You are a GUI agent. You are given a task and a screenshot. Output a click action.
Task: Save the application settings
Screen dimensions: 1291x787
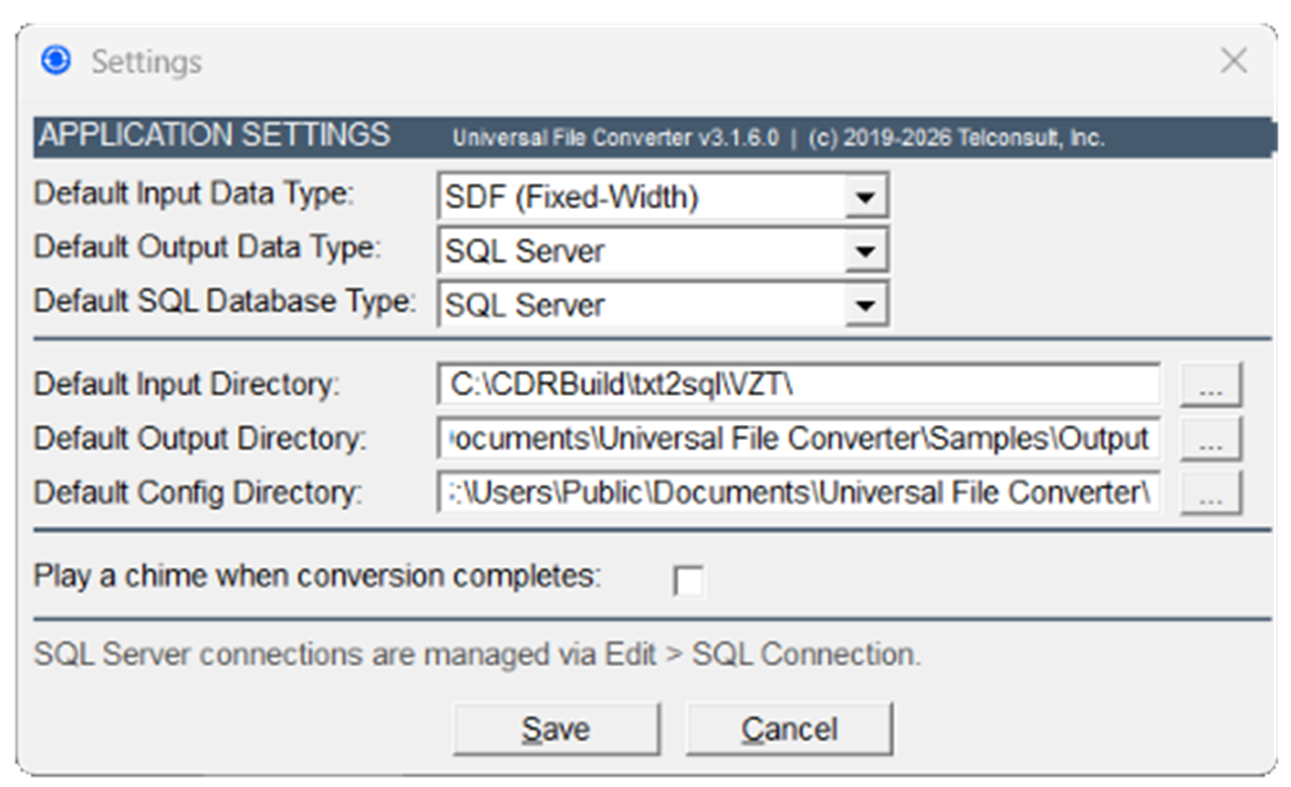556,729
